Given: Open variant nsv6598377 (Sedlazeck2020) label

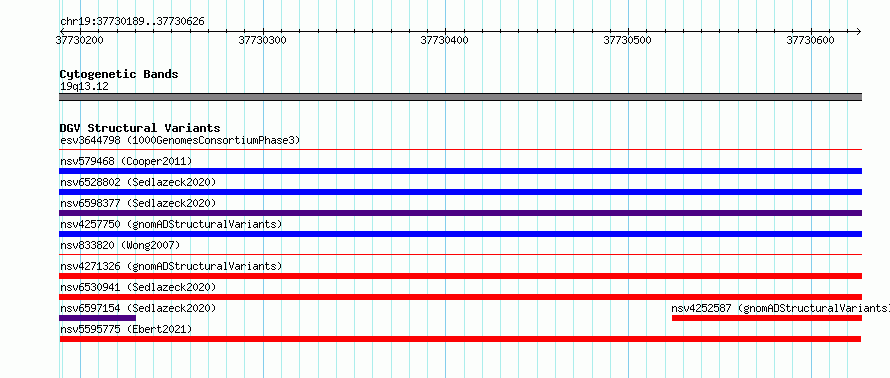Looking at the screenshot, I should pyautogui.click(x=138, y=203).
